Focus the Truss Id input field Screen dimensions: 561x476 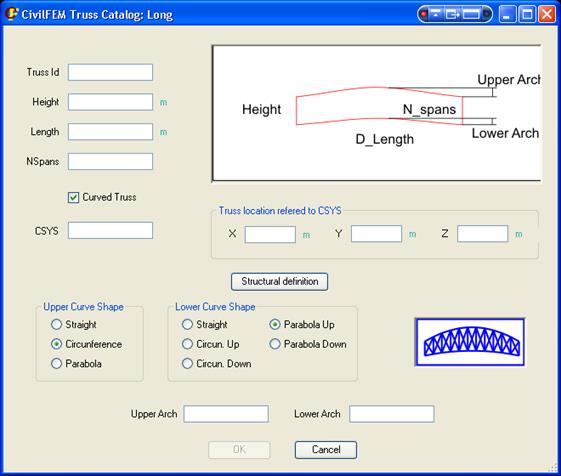tap(110, 72)
